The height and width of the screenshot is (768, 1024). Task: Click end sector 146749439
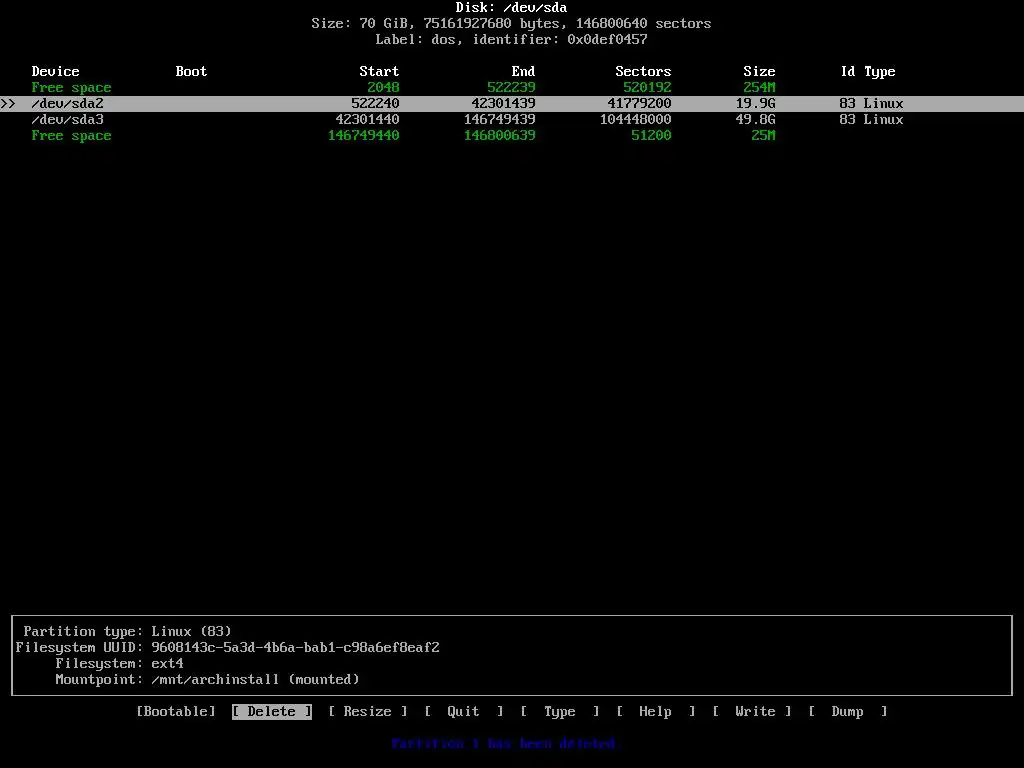(x=500, y=120)
